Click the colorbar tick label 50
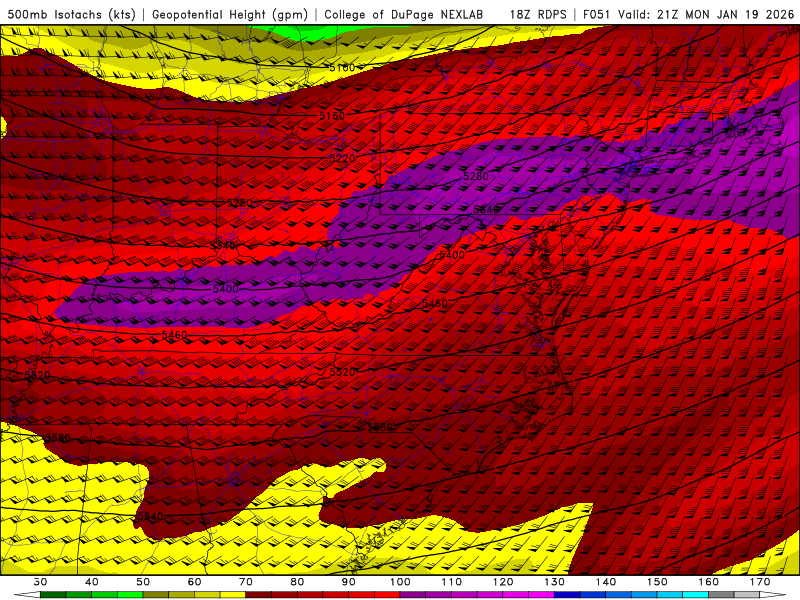 click(143, 582)
